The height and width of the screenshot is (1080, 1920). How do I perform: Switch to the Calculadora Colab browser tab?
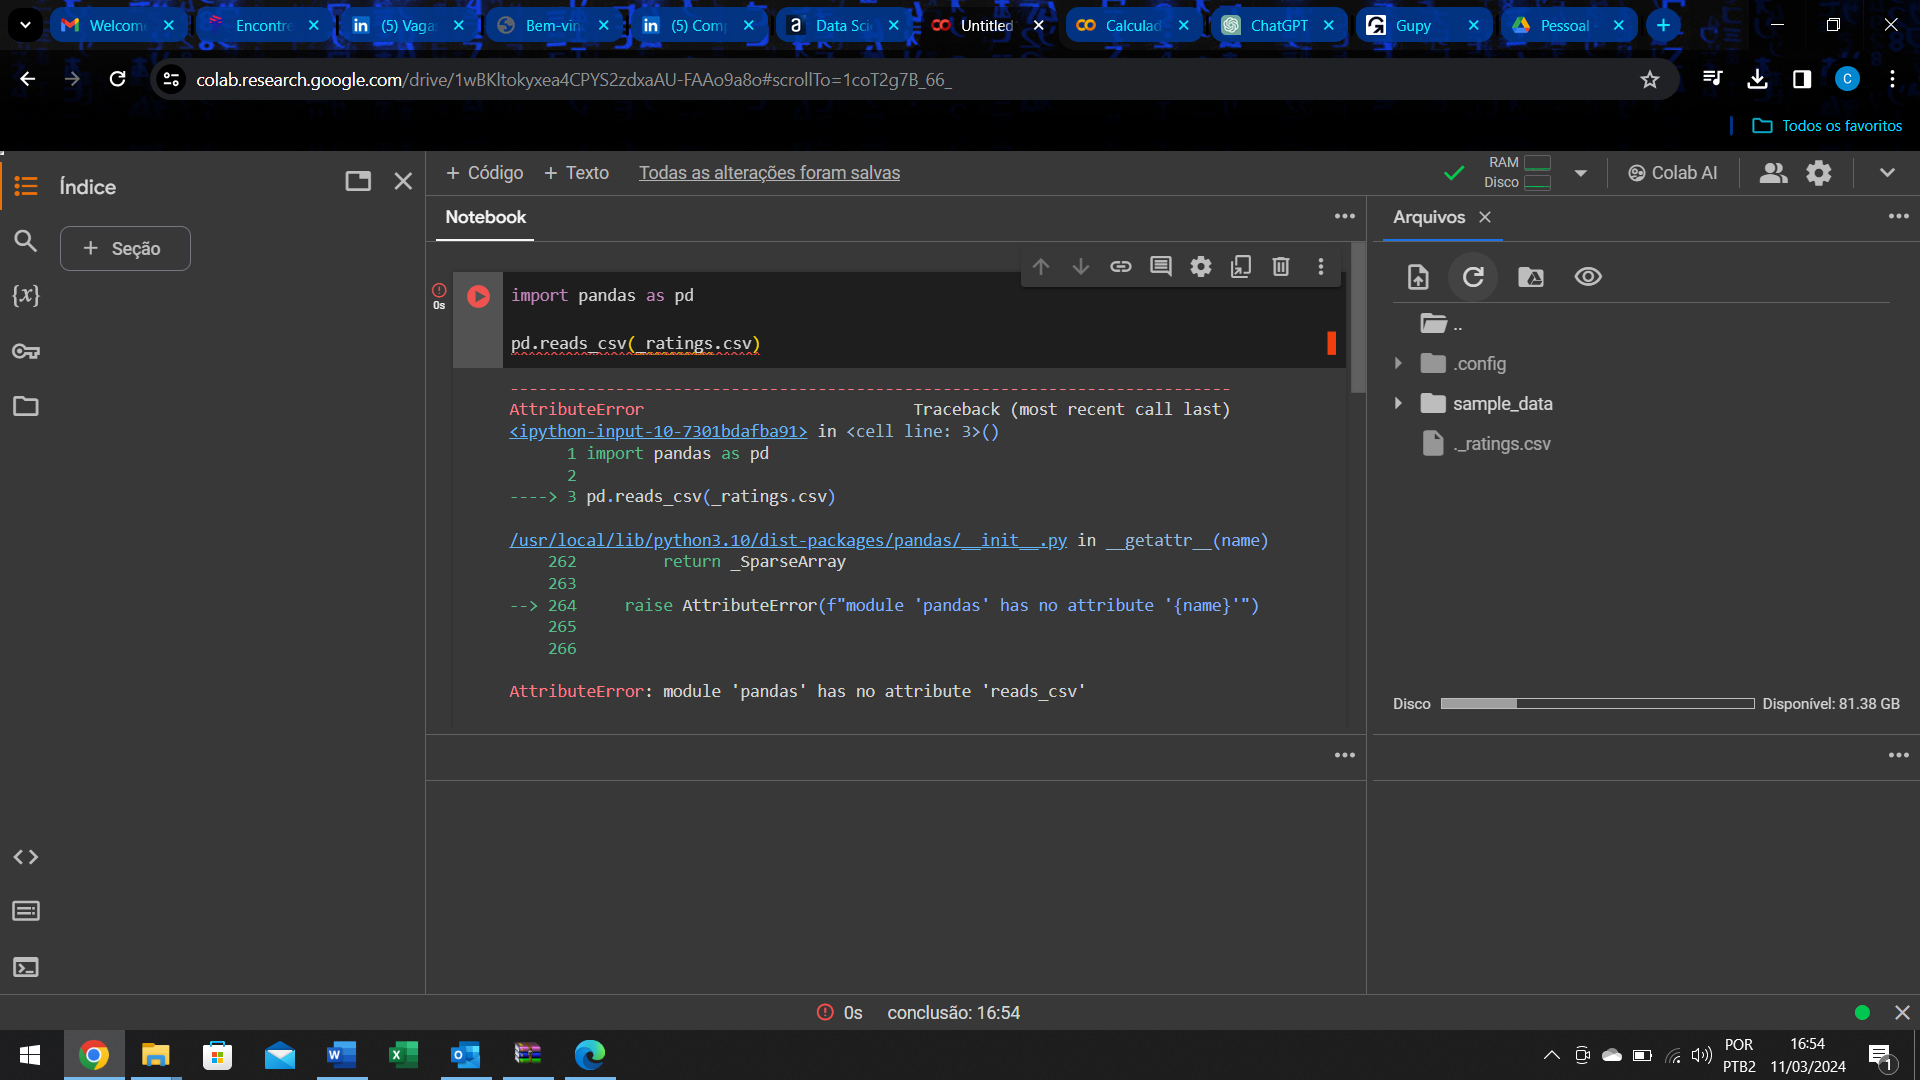(1132, 26)
